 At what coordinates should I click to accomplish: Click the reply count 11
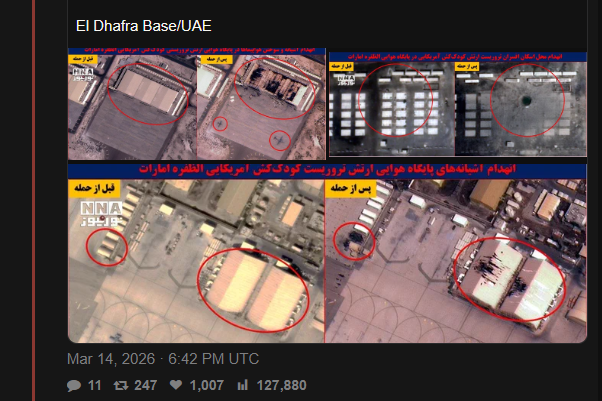[x=94, y=385]
